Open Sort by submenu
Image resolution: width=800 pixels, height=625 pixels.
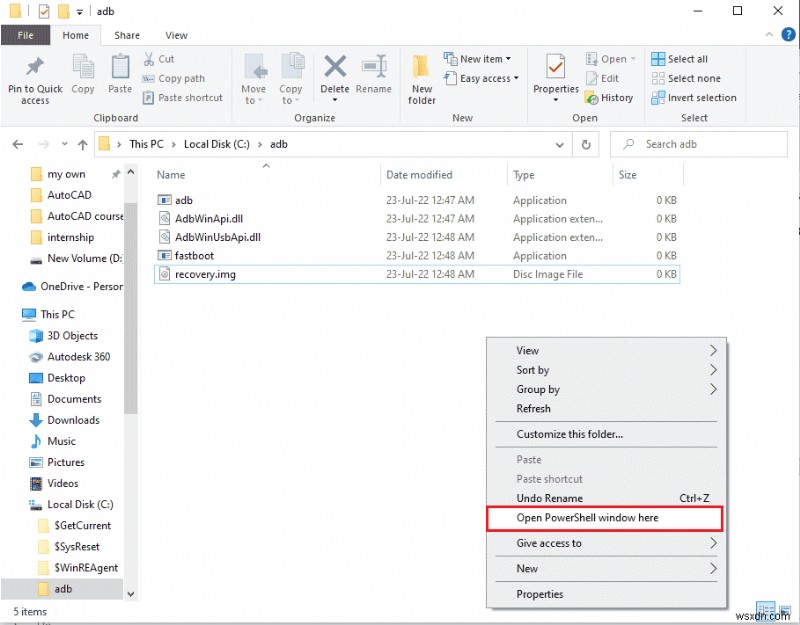coord(606,370)
